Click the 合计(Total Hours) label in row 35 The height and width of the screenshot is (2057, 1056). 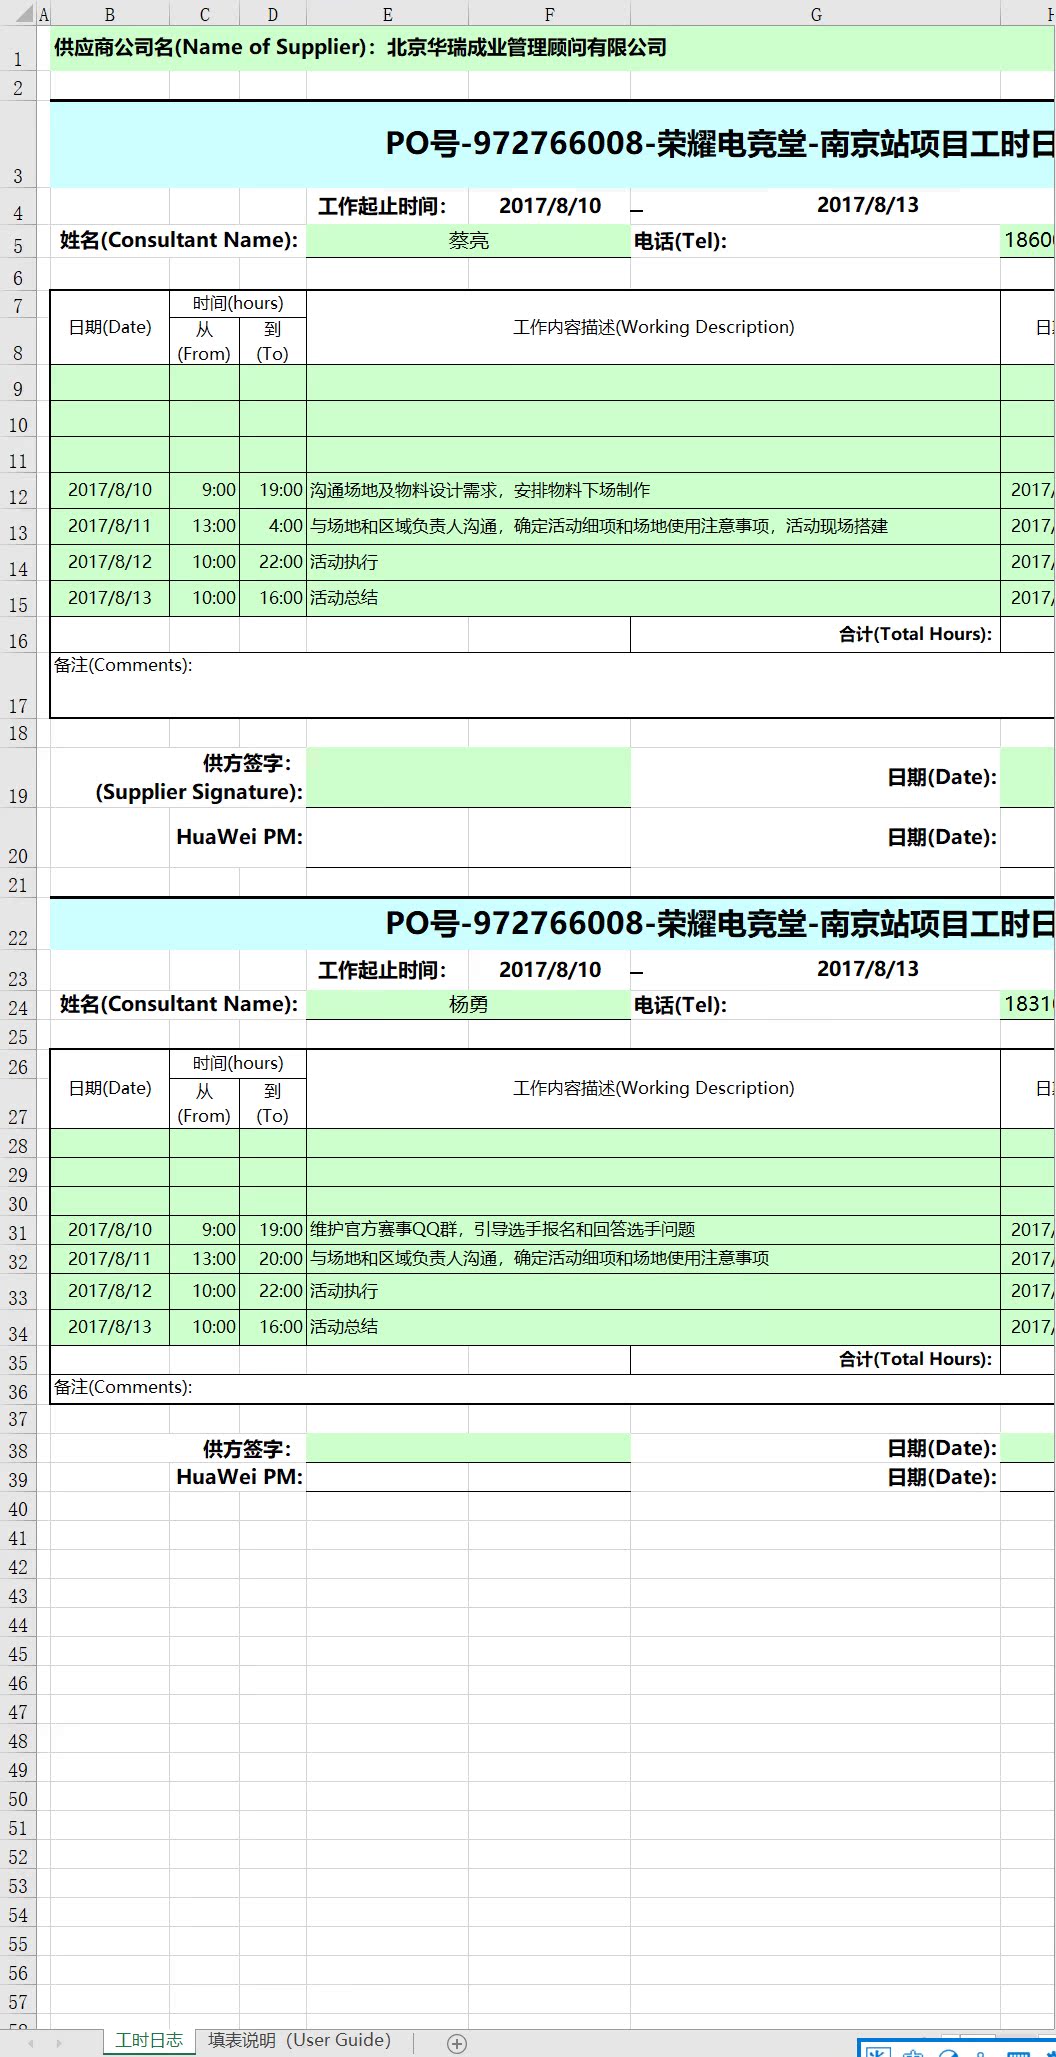(x=815, y=1359)
